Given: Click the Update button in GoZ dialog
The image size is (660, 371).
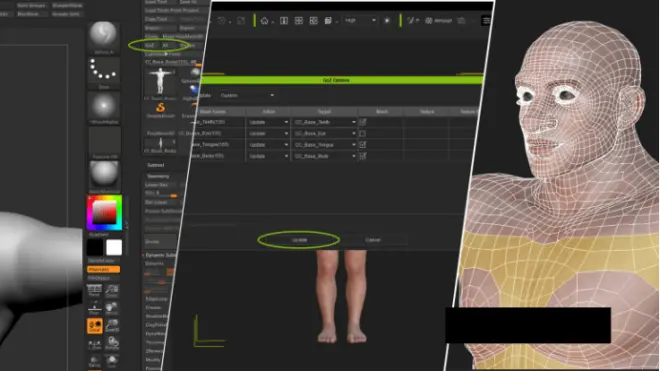Looking at the screenshot, I should 299,240.
